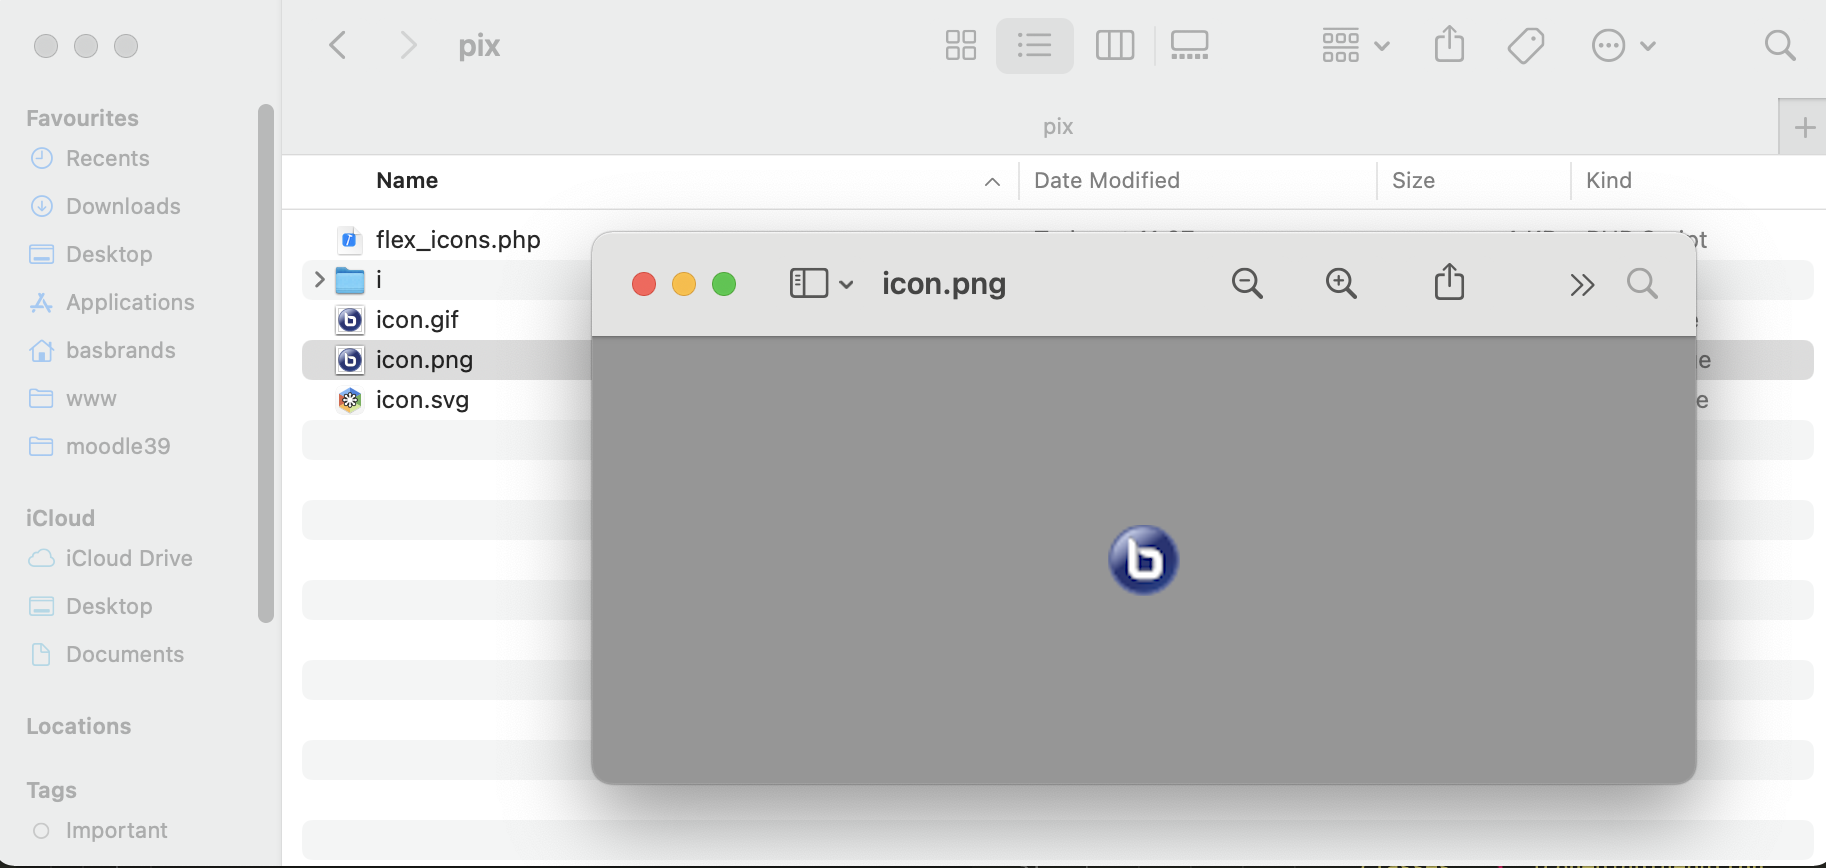This screenshot has height=868, width=1826.
Task: Click the iCloud Drive cloud icon
Action: click(x=41, y=558)
